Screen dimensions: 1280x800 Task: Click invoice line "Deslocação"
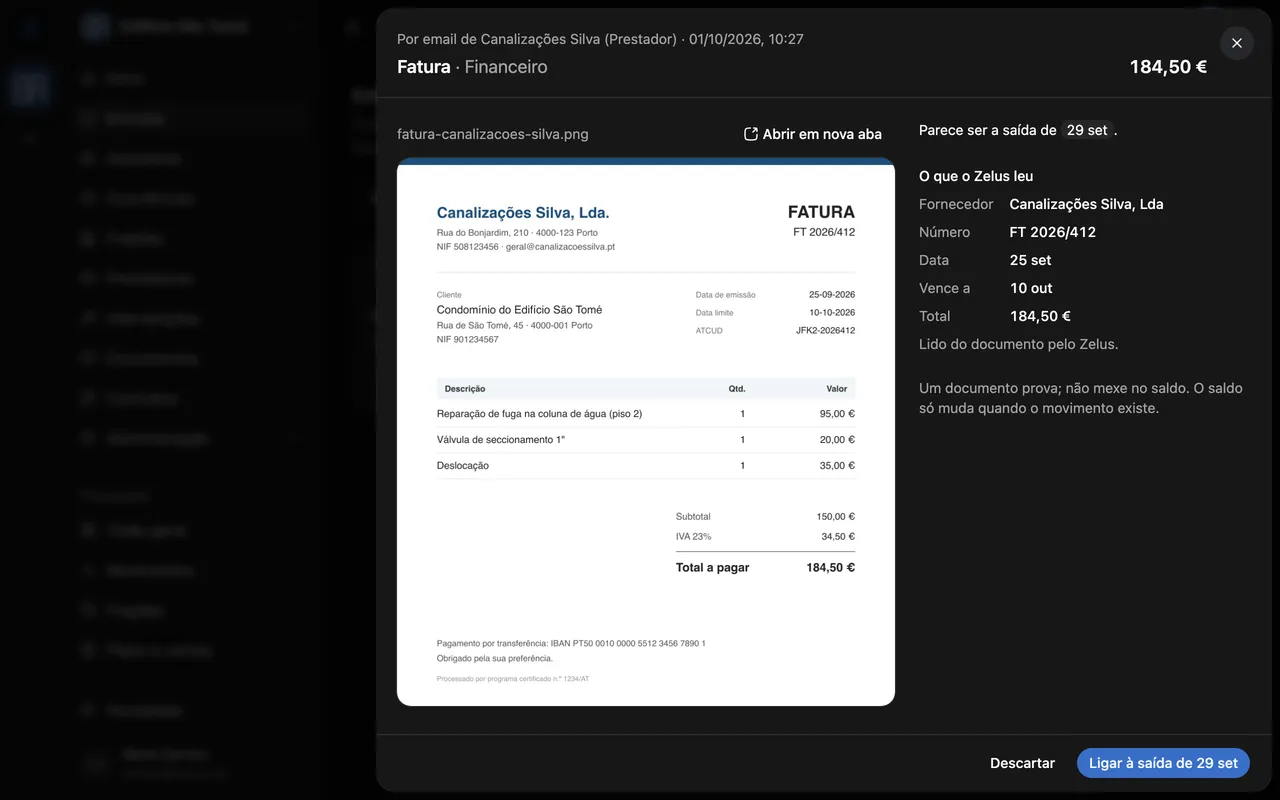click(463, 466)
